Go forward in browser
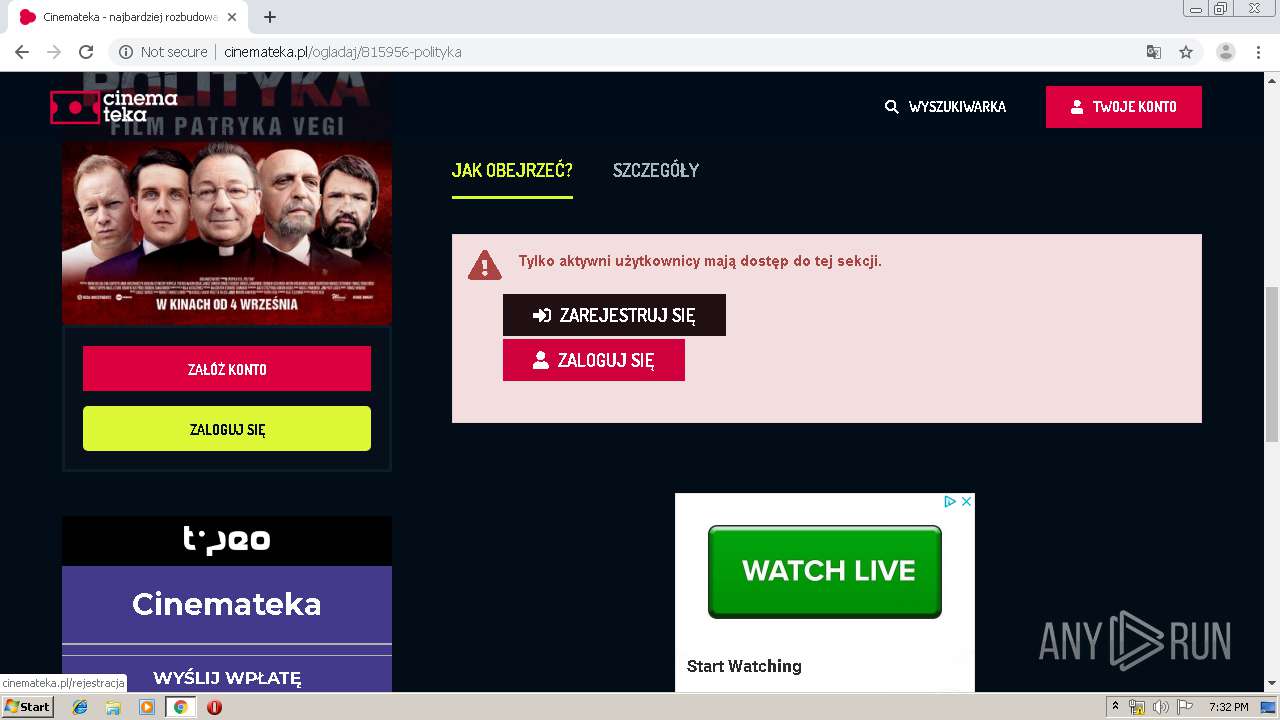Screen dimensions: 1280x720 pos(54,52)
